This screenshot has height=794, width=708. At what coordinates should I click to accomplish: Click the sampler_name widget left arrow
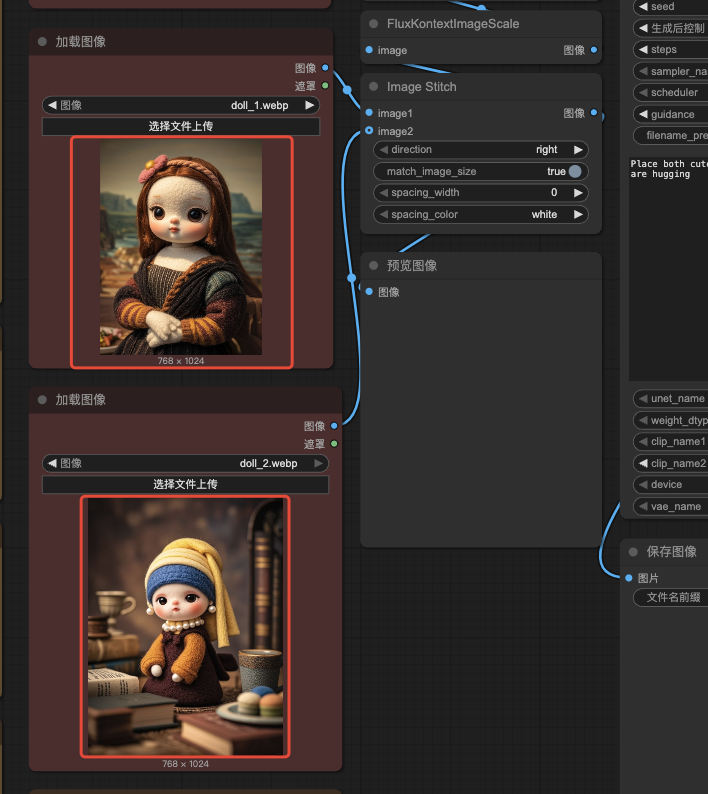[643, 71]
